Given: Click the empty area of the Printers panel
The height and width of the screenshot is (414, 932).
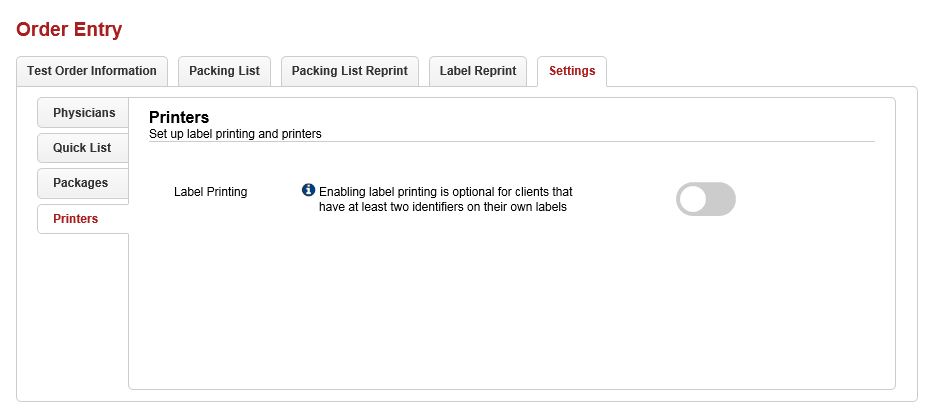Looking at the screenshot, I should click(511, 310).
